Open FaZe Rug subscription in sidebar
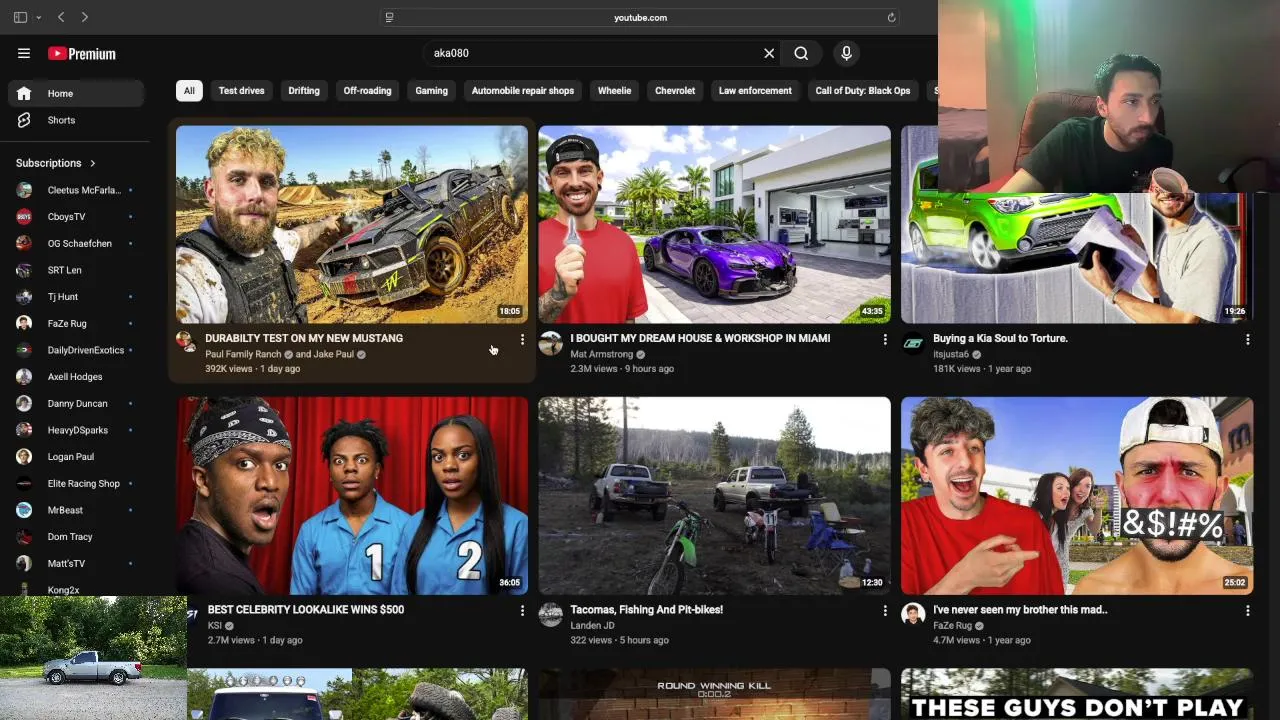This screenshot has height=720, width=1280. [75, 323]
